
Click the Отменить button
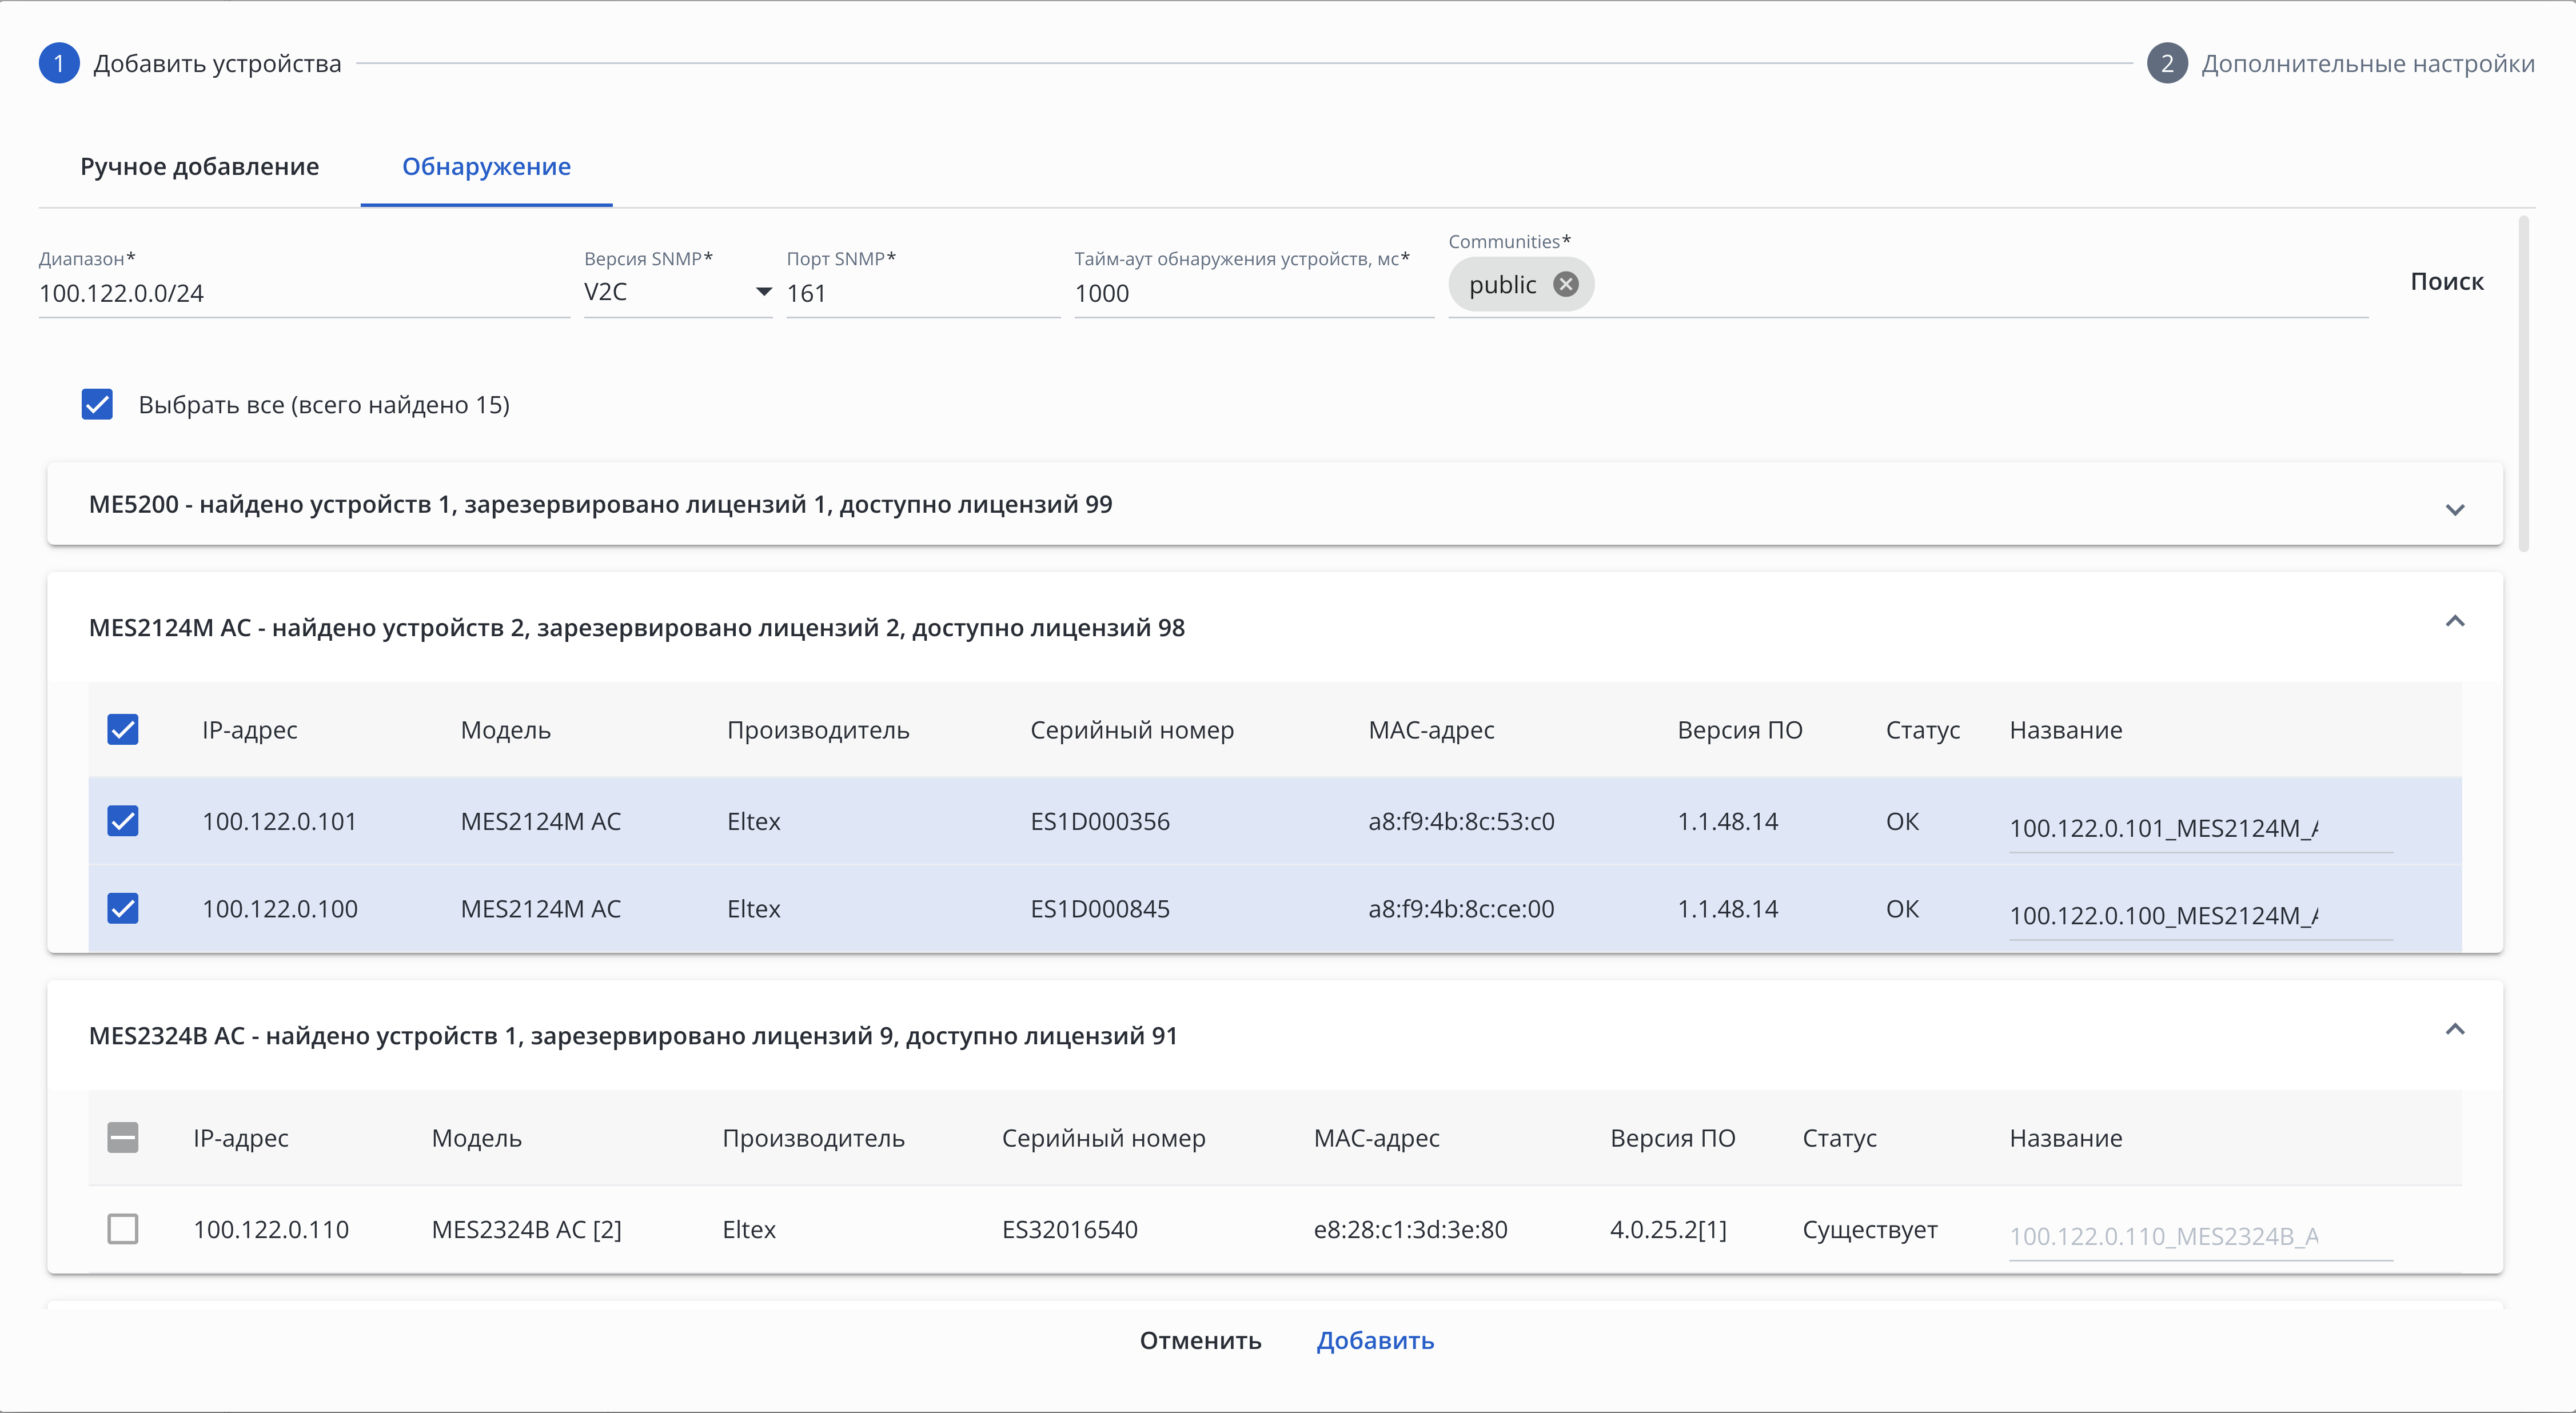click(x=1200, y=1341)
